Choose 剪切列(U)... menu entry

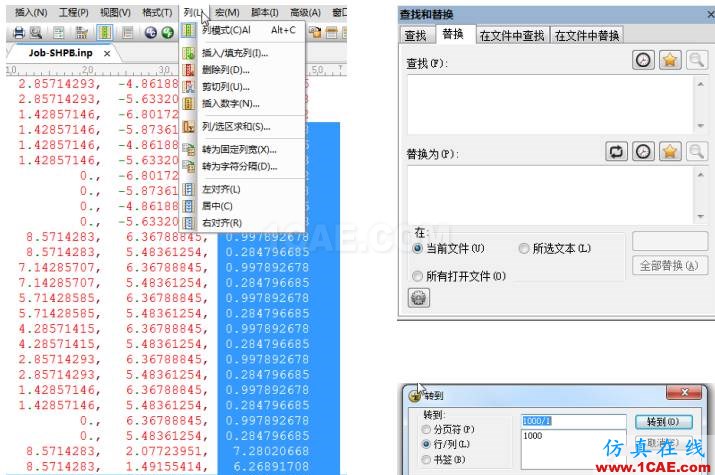pyautogui.click(x=243, y=87)
